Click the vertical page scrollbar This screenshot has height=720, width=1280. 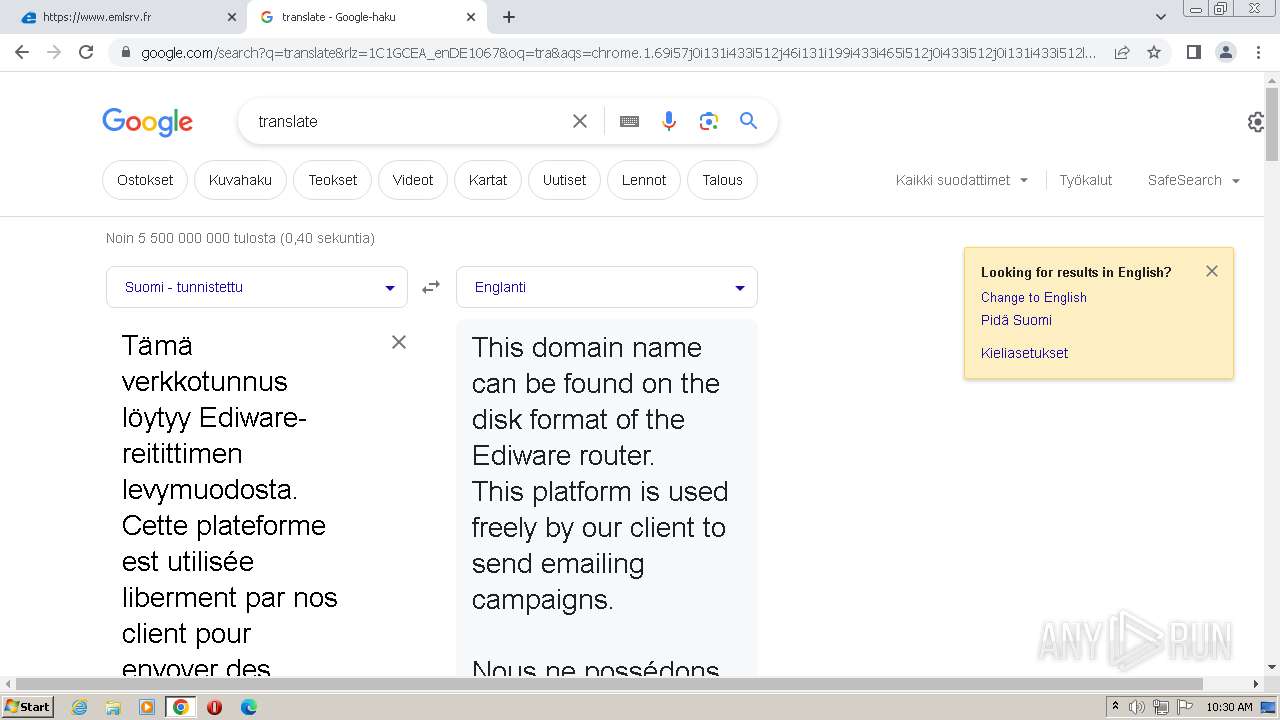point(1272,125)
